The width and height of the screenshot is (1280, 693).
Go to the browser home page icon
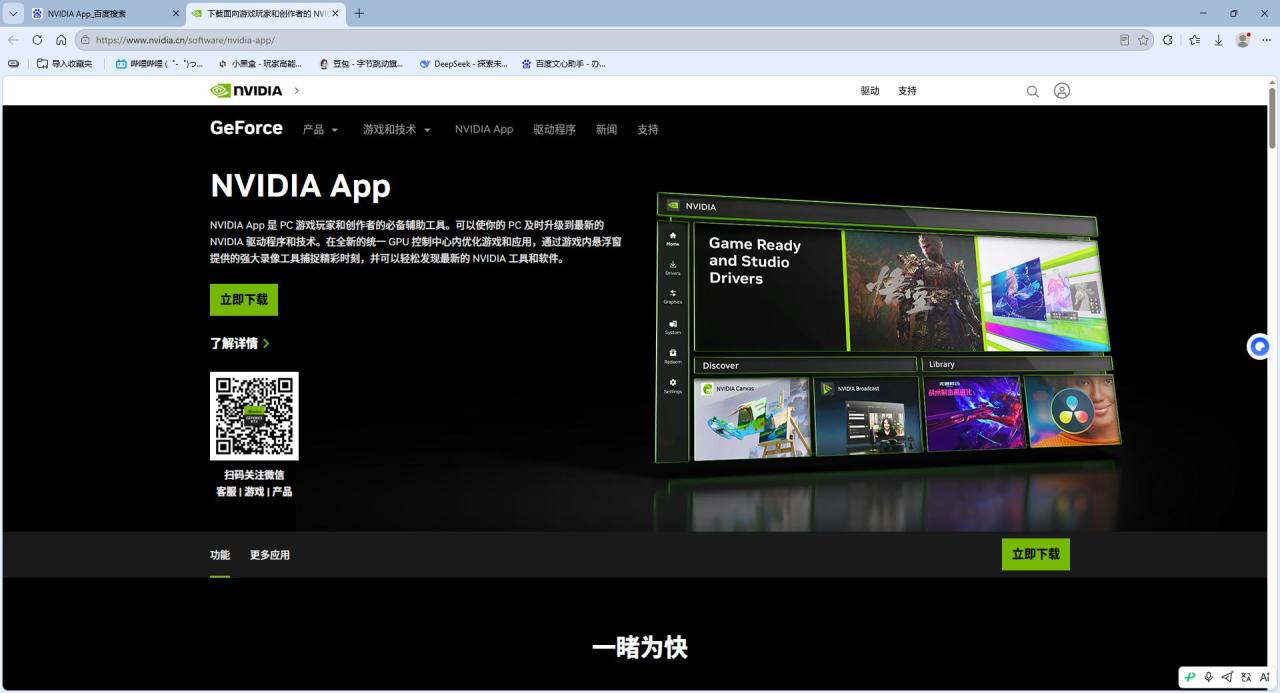[61, 40]
